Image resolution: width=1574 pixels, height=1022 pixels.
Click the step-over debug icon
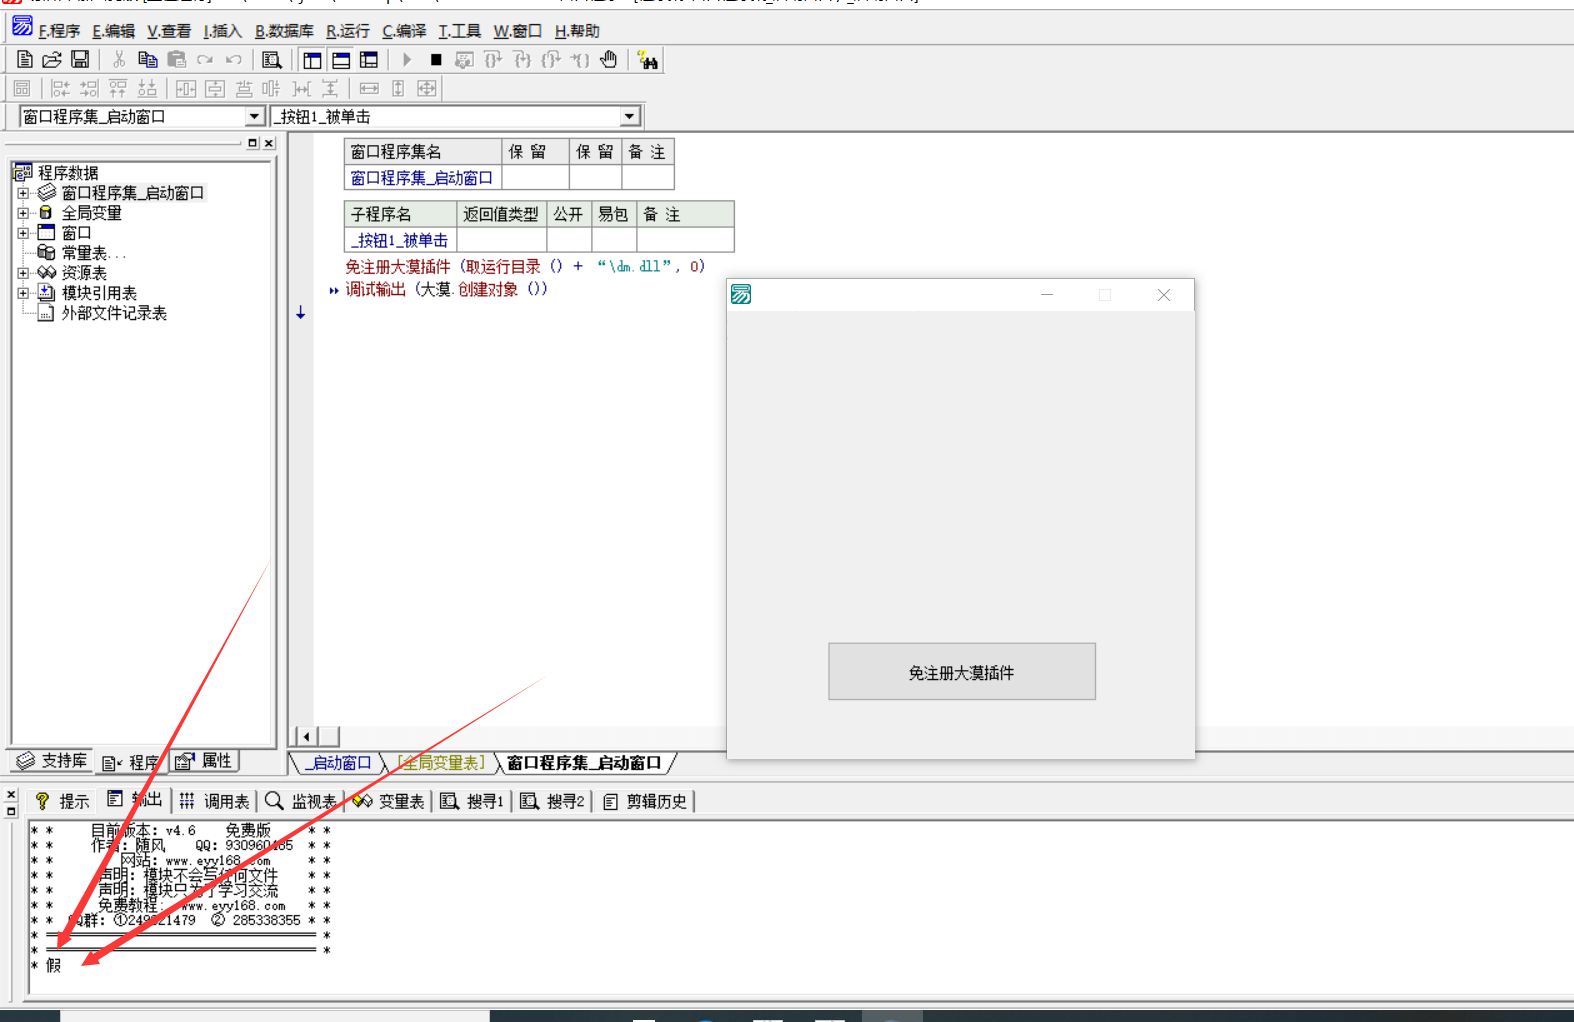click(x=493, y=60)
